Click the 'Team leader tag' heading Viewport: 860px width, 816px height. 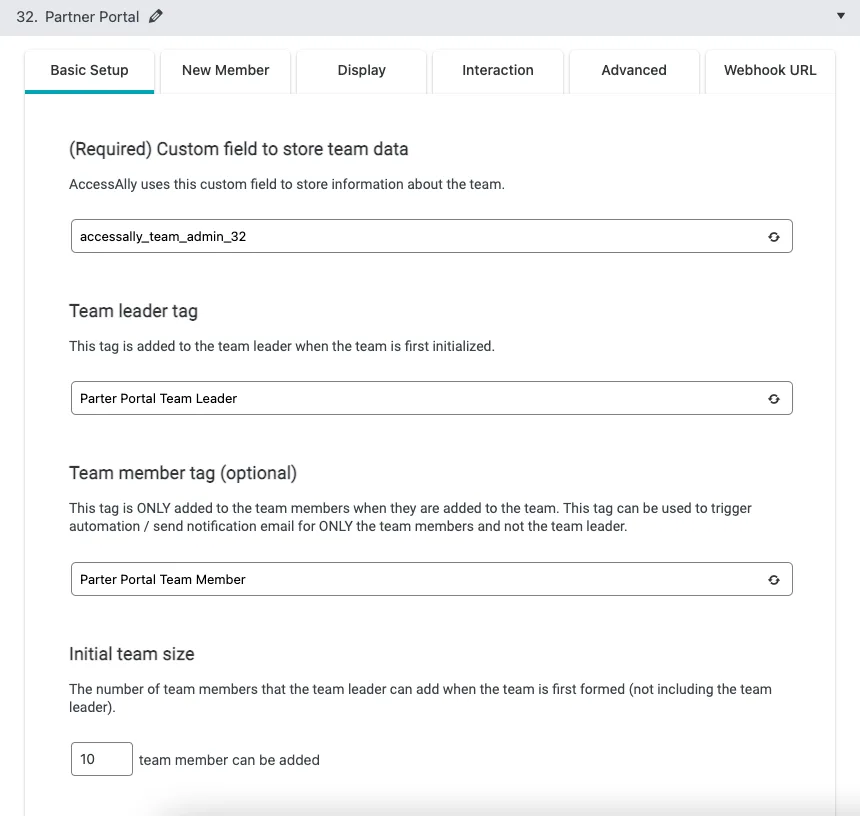click(133, 311)
